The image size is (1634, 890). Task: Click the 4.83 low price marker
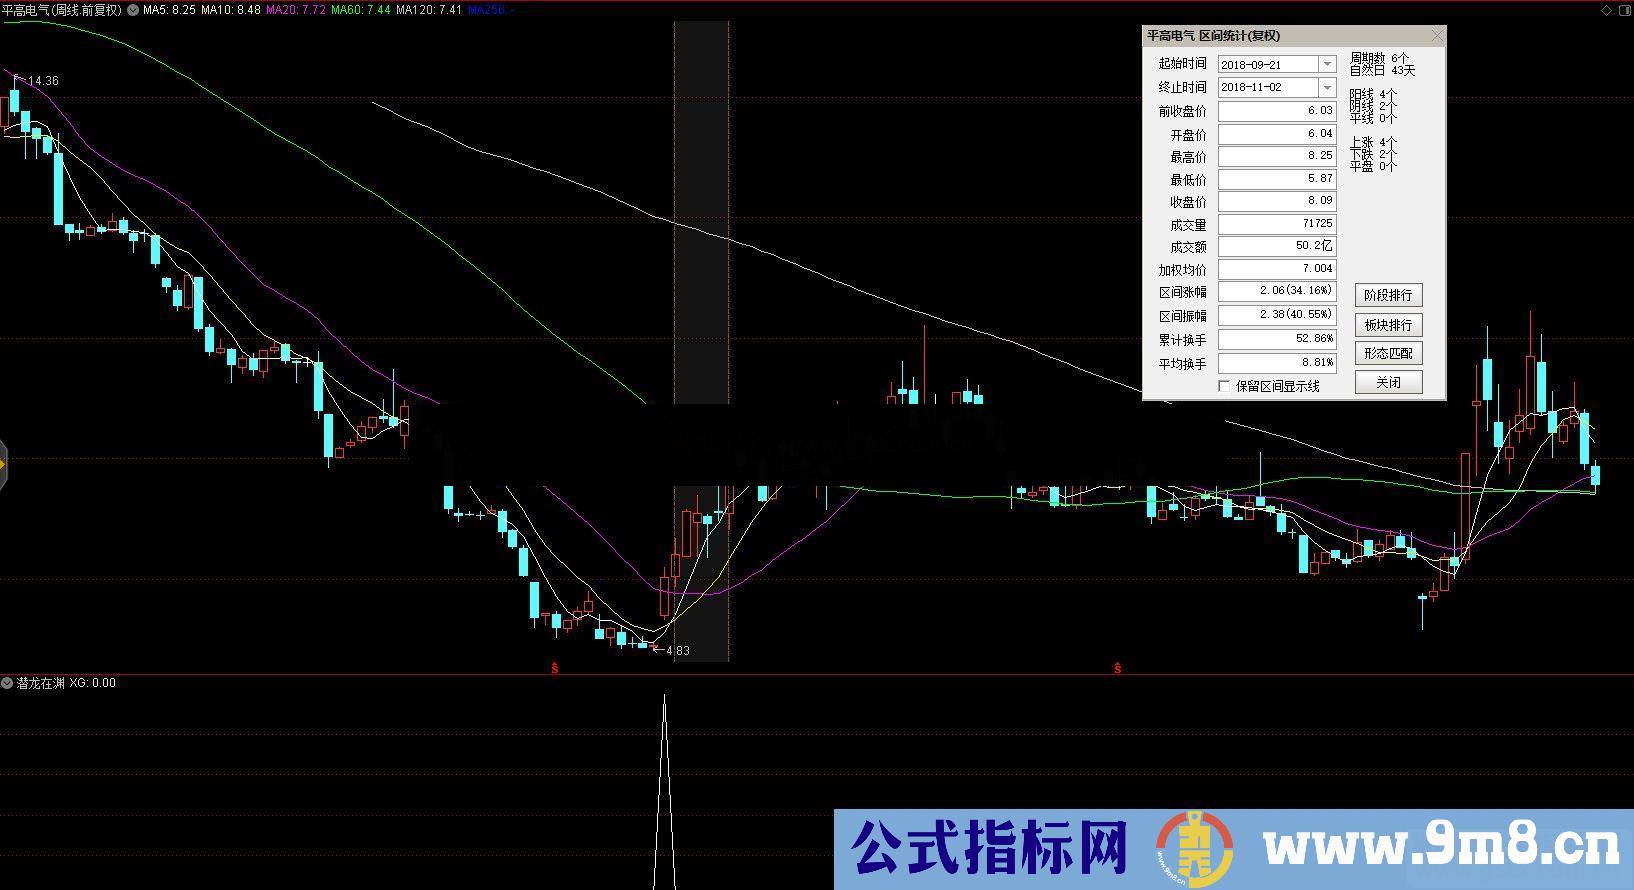point(677,651)
